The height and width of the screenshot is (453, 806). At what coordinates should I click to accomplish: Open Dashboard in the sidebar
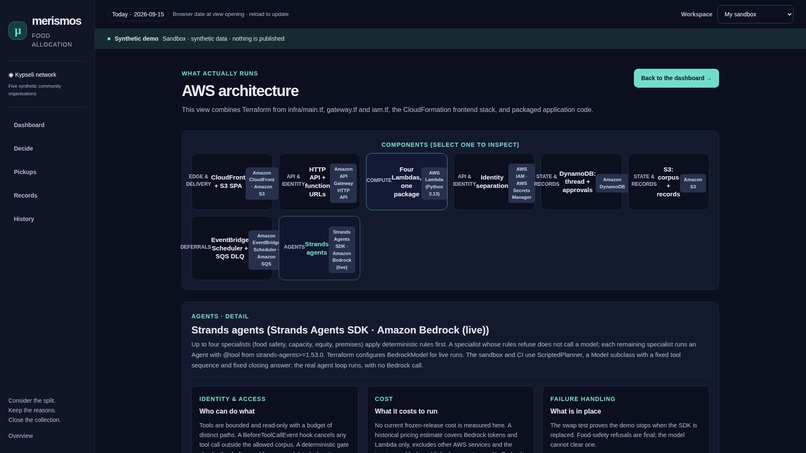[x=29, y=125]
